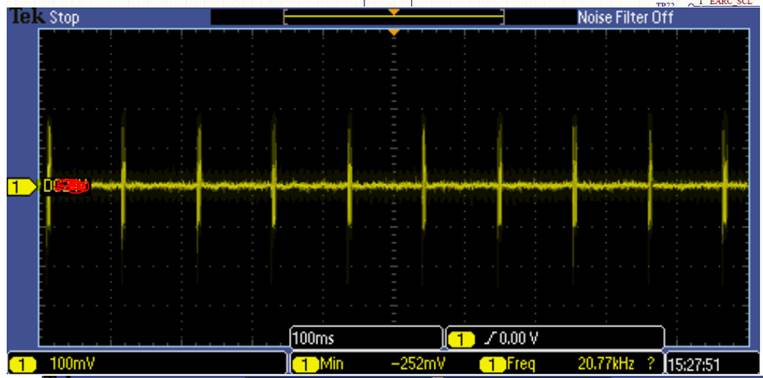The image size is (763, 378).
Task: Click the channel 1 badge beside Freq
Action: 492,364
